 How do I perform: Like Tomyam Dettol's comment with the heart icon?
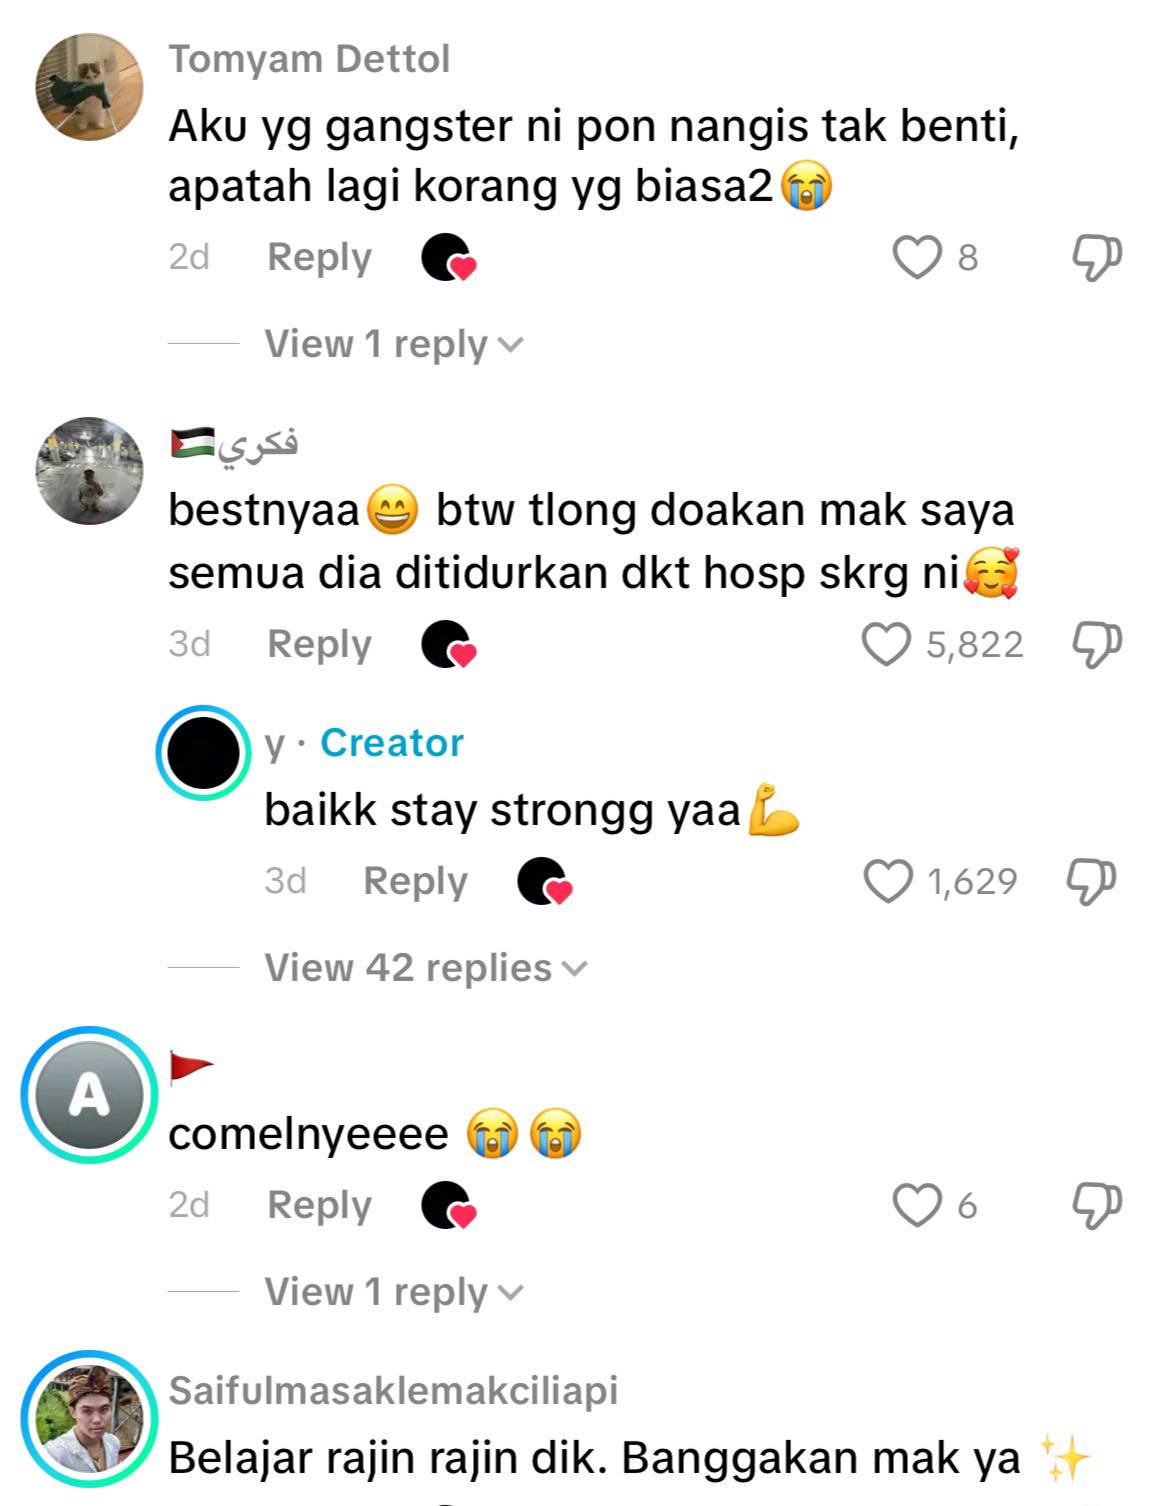coord(917,258)
